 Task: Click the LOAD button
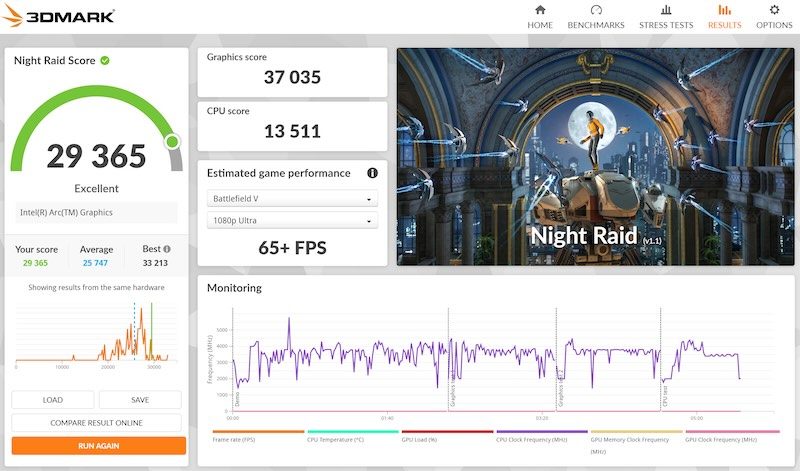(53, 400)
